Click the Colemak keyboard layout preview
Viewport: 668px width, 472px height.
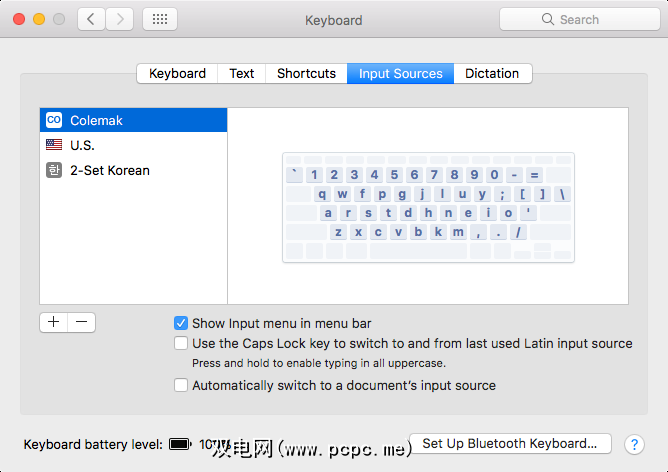pyautogui.click(x=428, y=207)
